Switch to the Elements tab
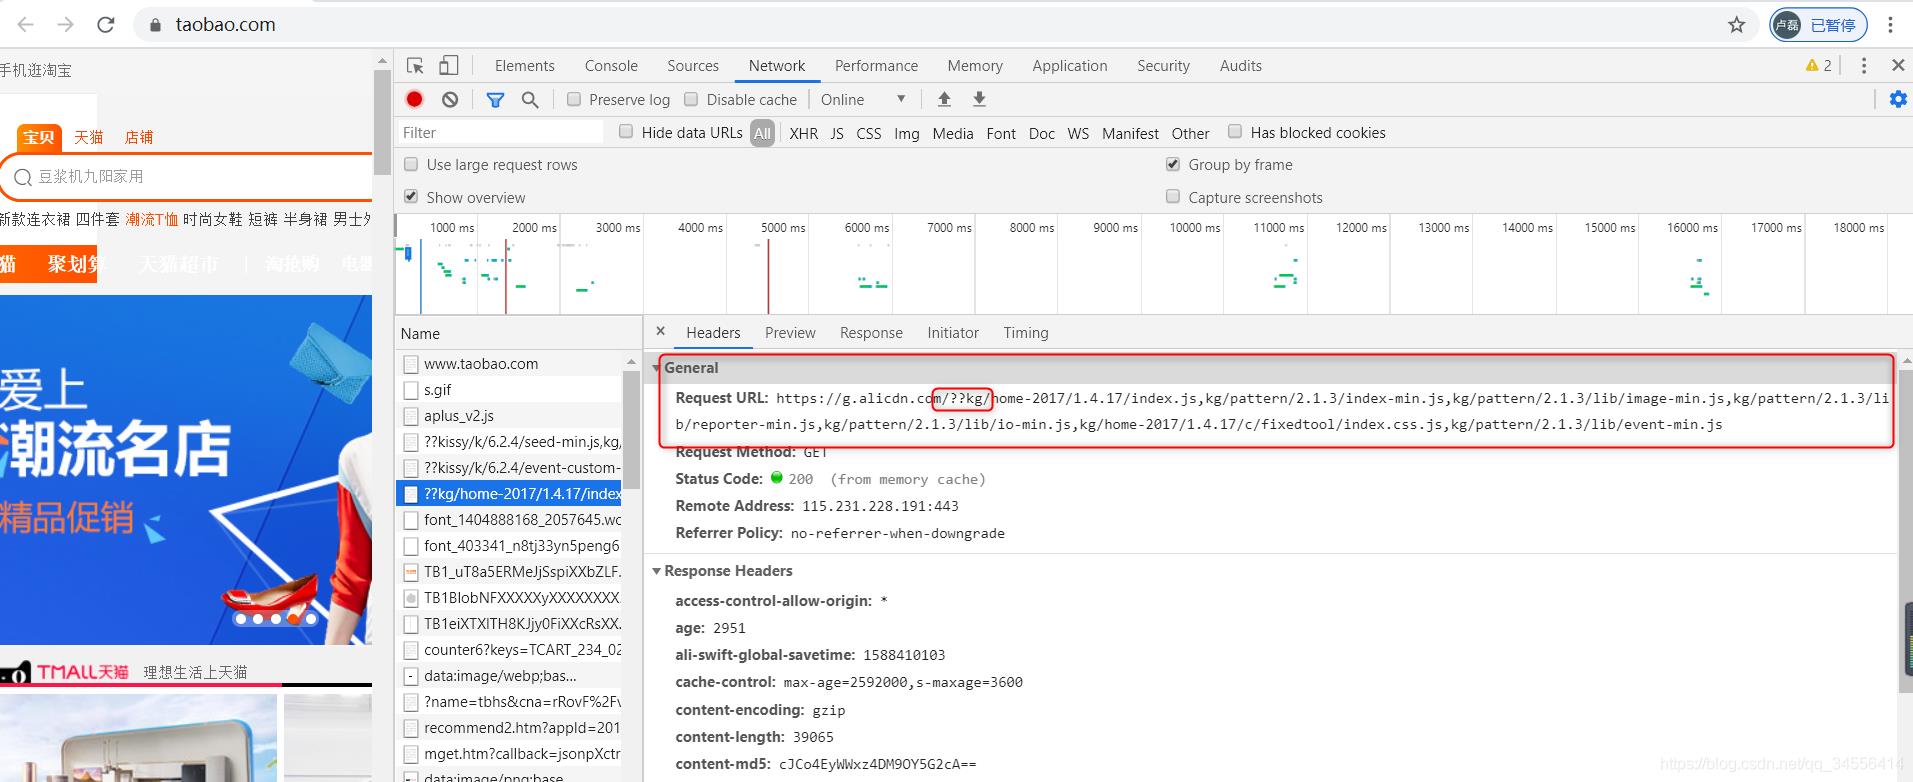This screenshot has width=1913, height=782. tap(525, 66)
